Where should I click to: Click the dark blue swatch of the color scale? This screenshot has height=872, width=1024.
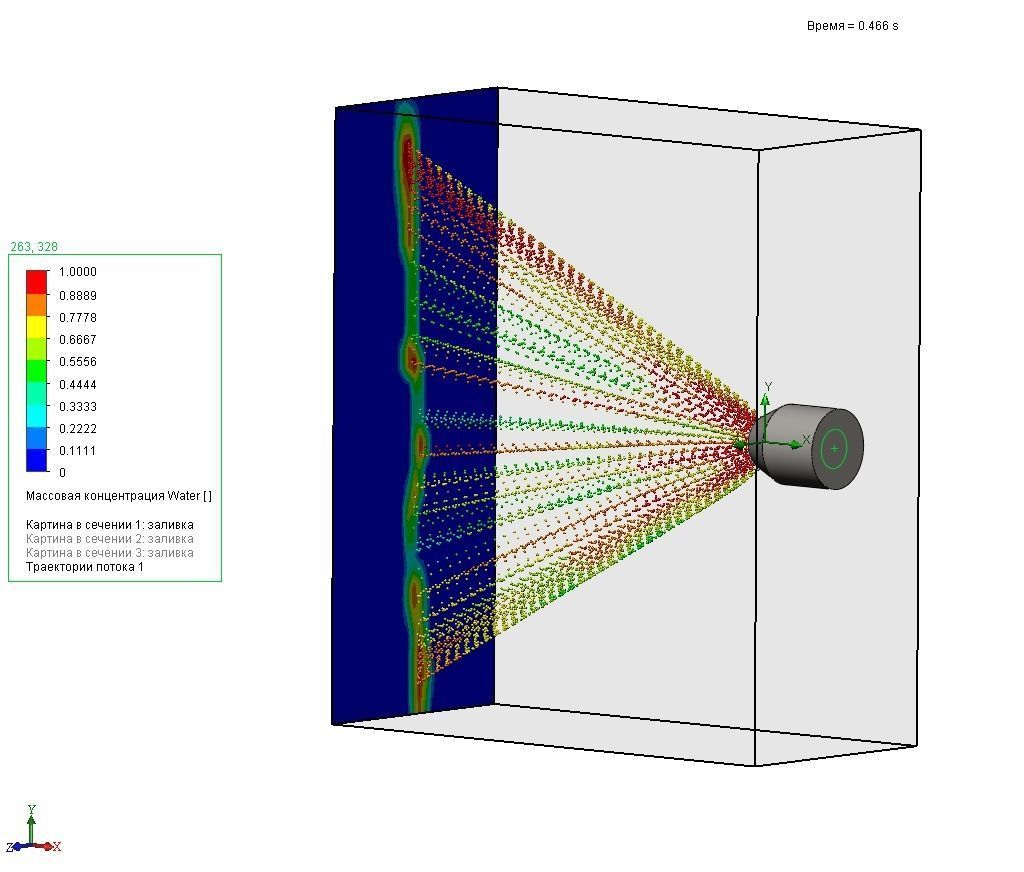(x=37, y=460)
